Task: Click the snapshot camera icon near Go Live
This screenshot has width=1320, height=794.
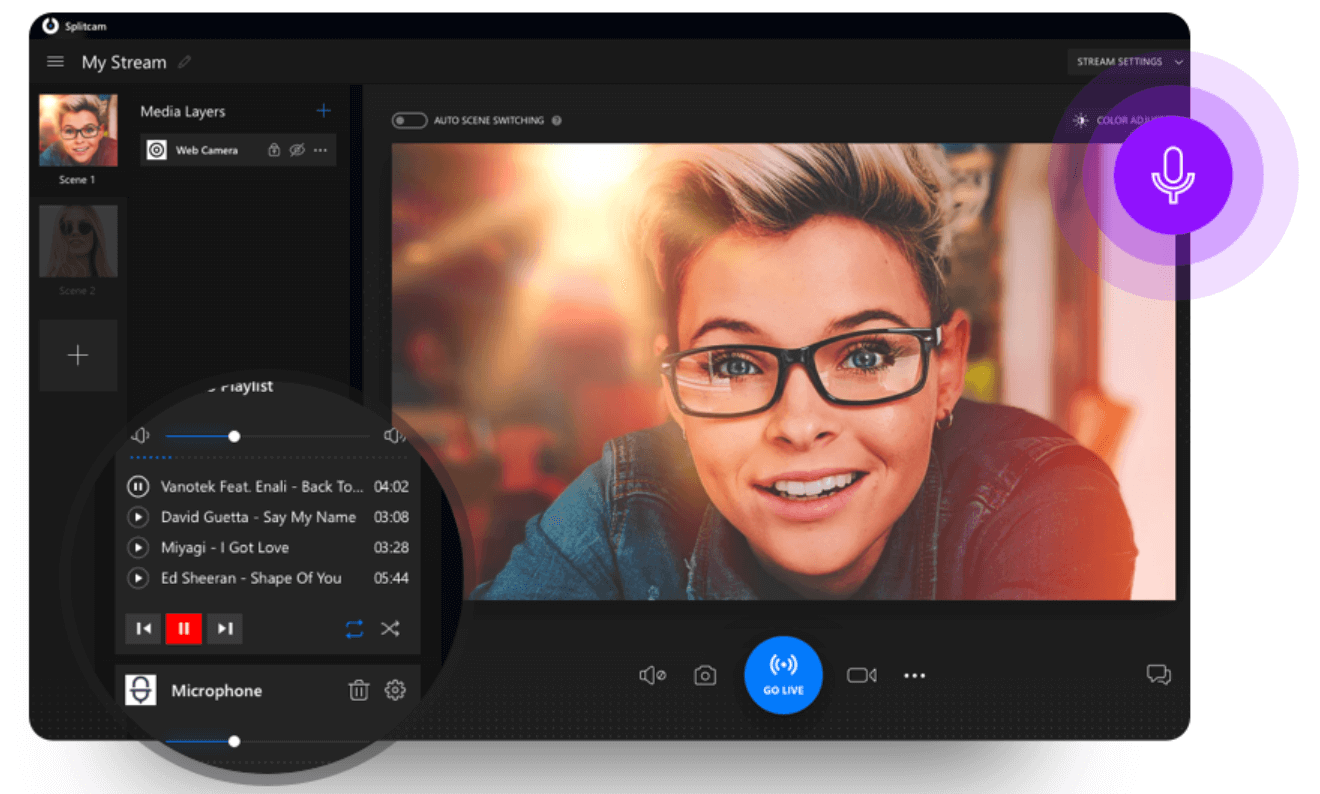Action: (705, 675)
